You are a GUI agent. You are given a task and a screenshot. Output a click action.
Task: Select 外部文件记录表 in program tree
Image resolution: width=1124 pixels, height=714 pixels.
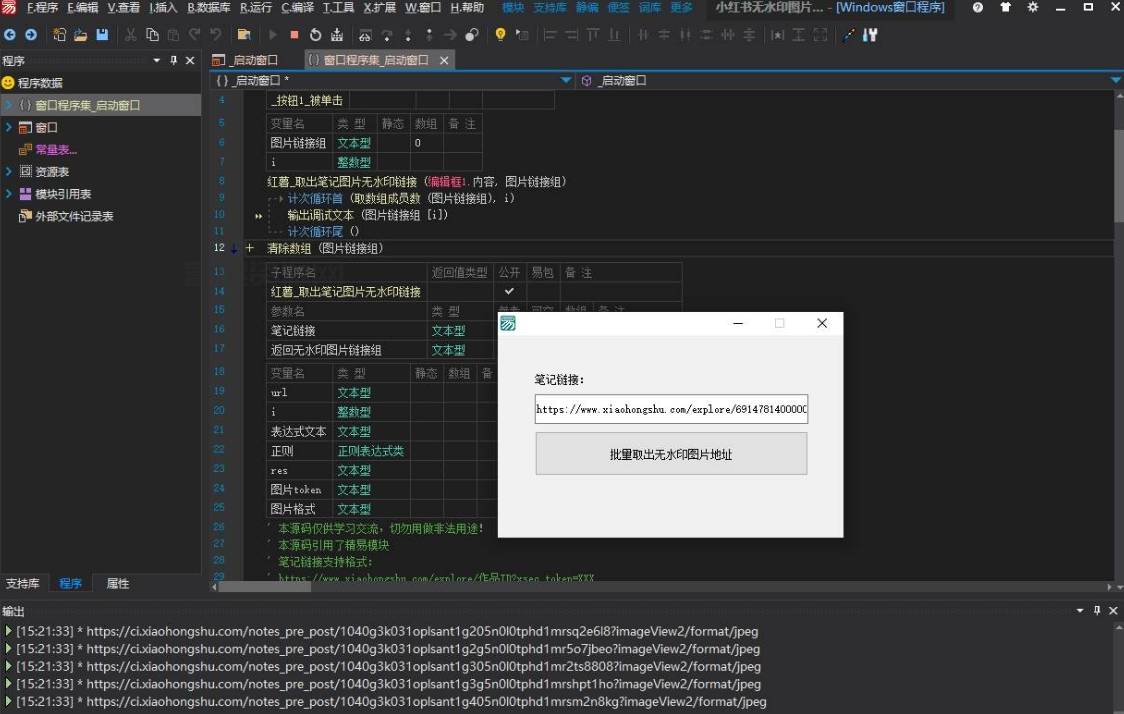click(75, 216)
